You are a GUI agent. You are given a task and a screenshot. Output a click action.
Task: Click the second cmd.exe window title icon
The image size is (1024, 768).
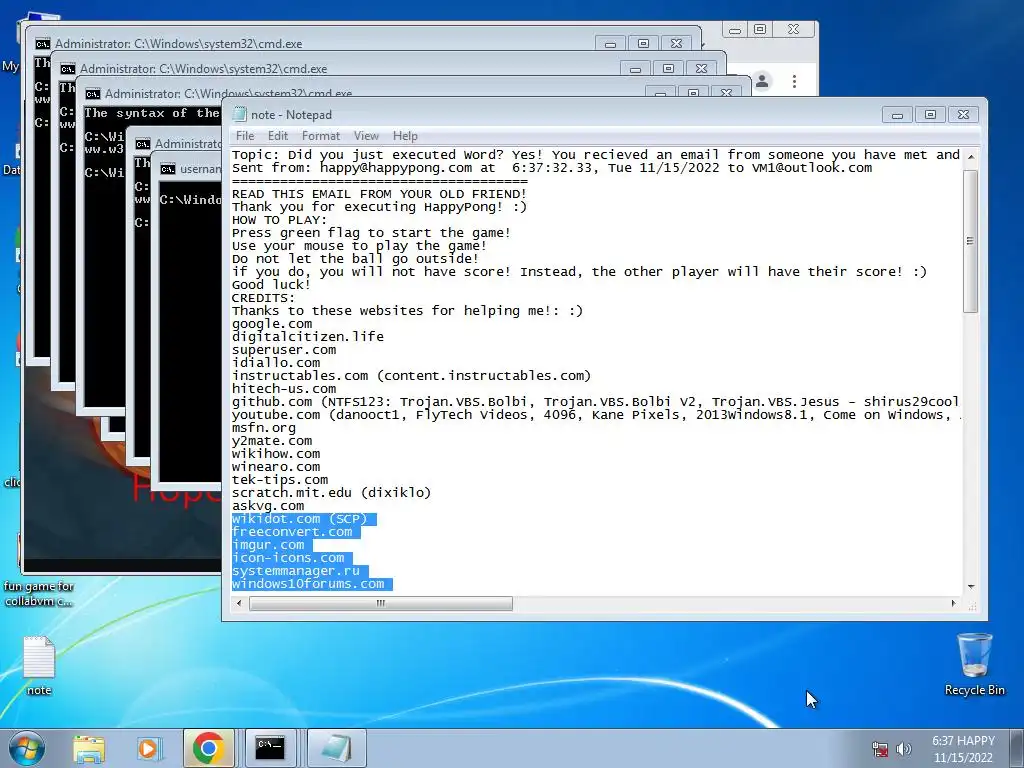click(x=67, y=69)
